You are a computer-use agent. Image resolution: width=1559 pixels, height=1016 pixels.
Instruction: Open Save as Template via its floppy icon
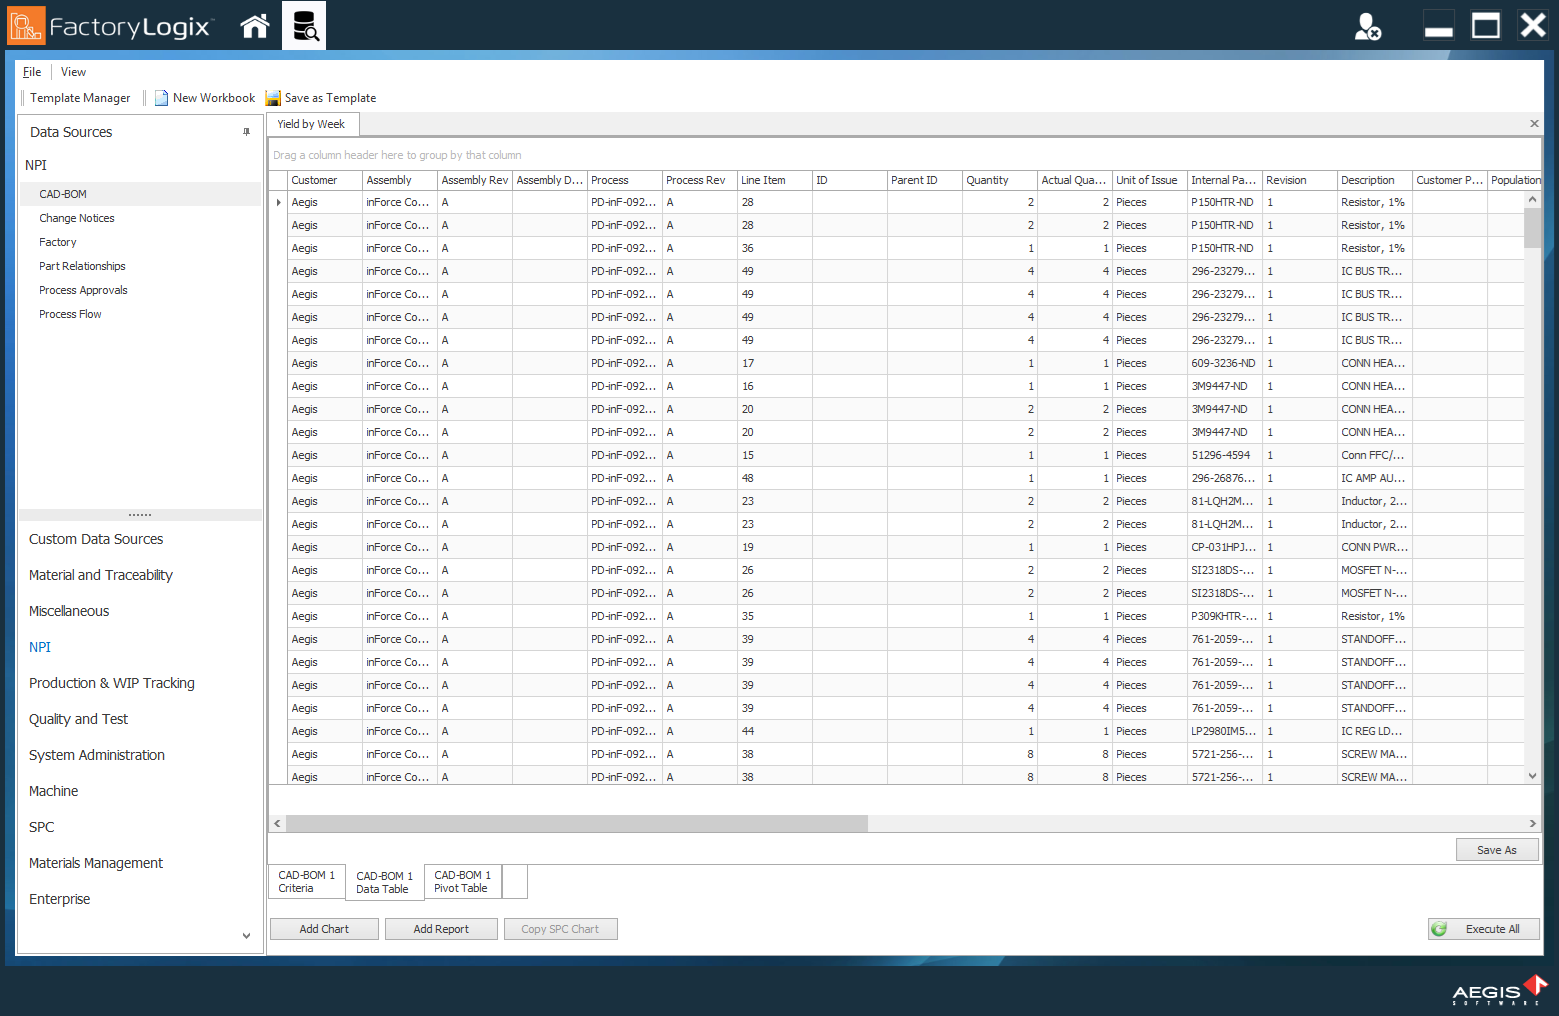tap(274, 97)
